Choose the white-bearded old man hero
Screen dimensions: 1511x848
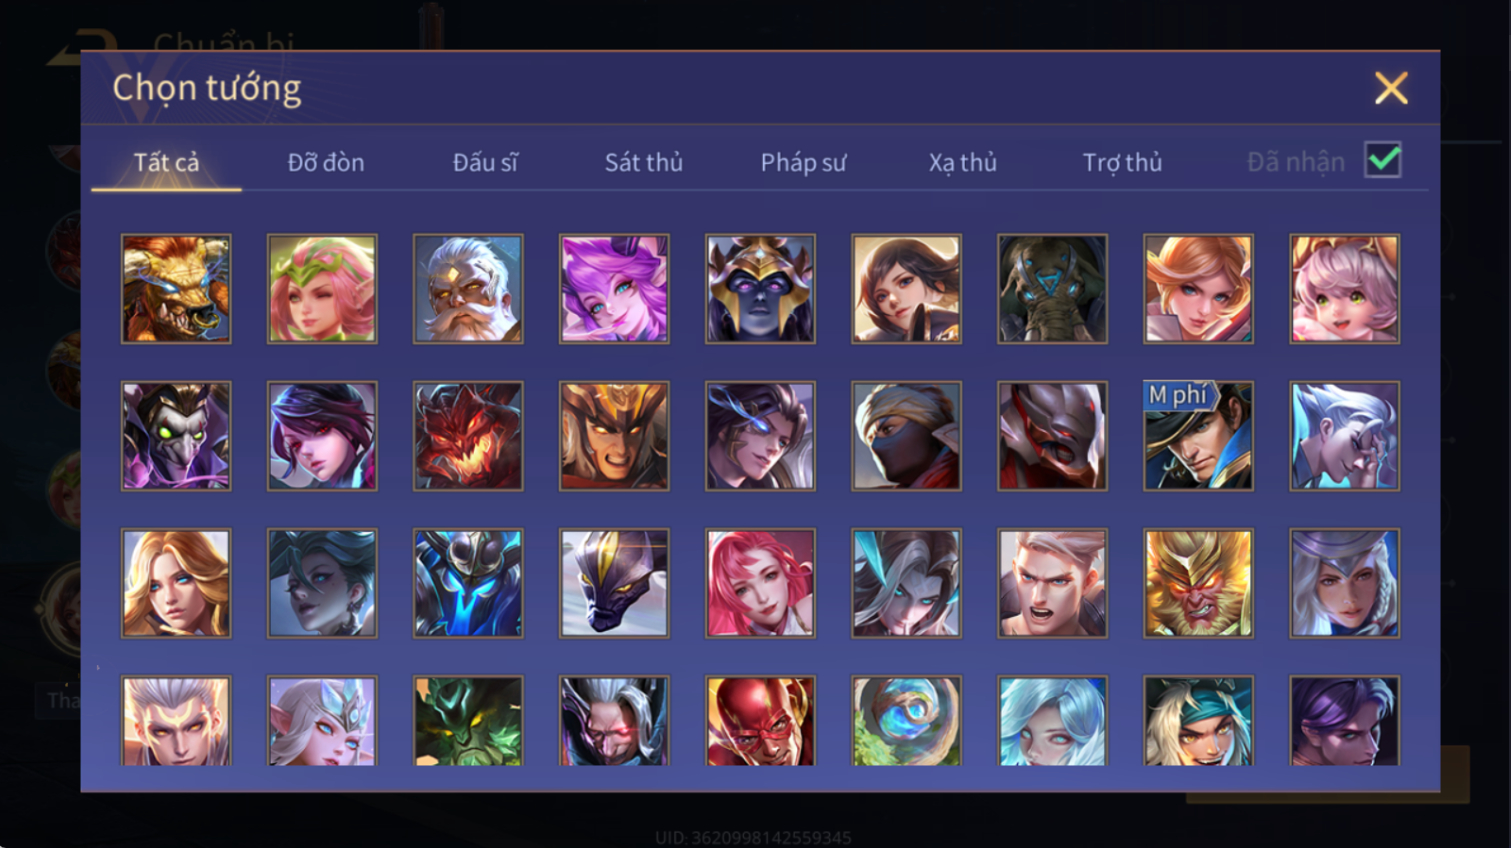[468, 289]
